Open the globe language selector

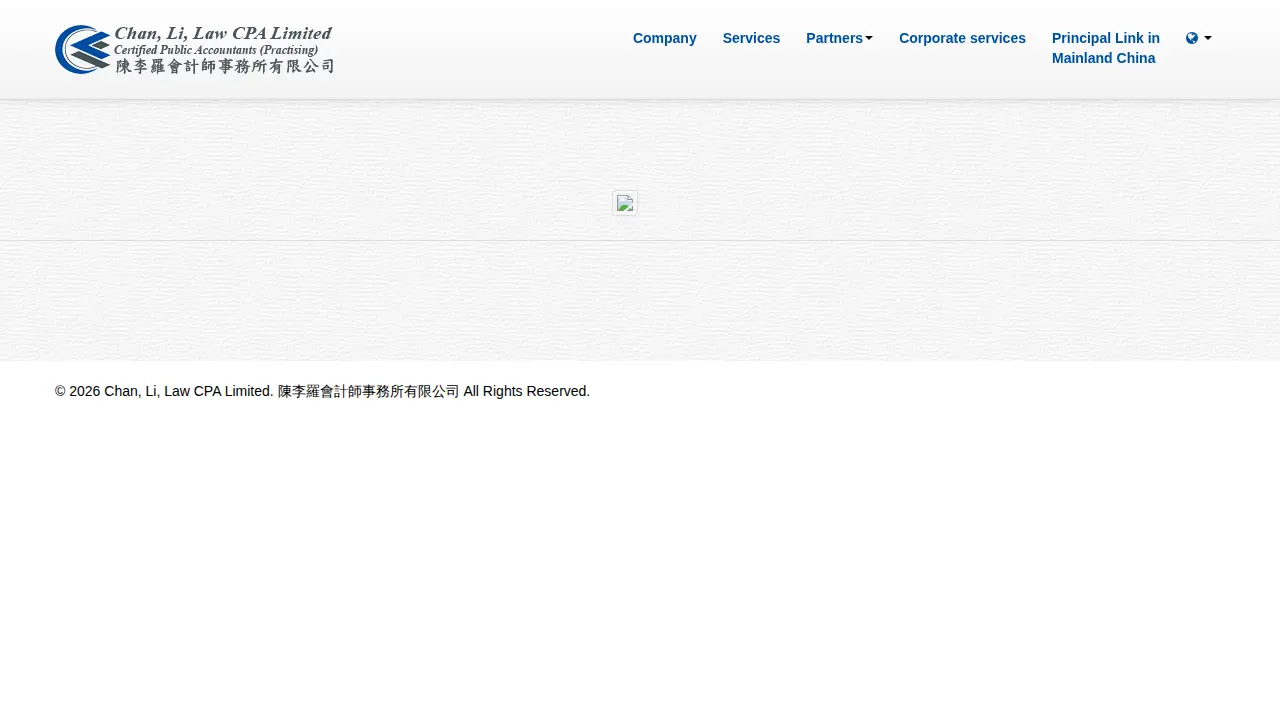(x=1199, y=38)
